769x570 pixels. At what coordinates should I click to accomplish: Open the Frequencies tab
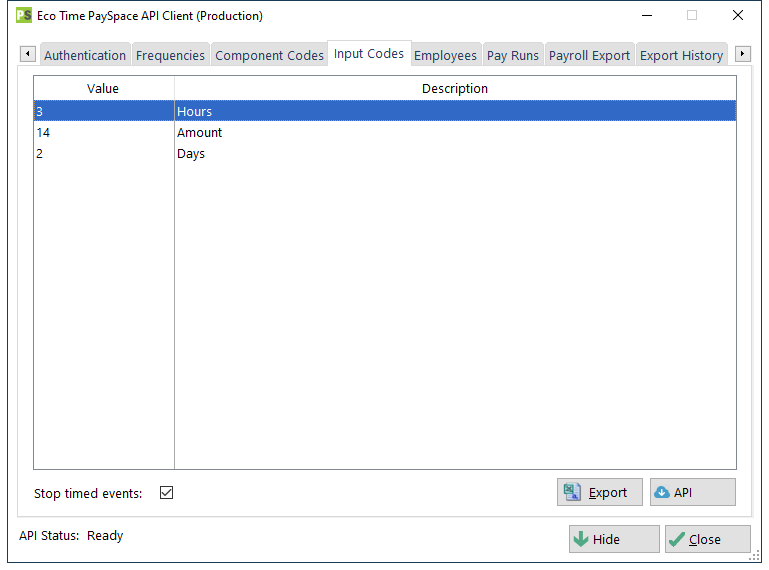(170, 55)
